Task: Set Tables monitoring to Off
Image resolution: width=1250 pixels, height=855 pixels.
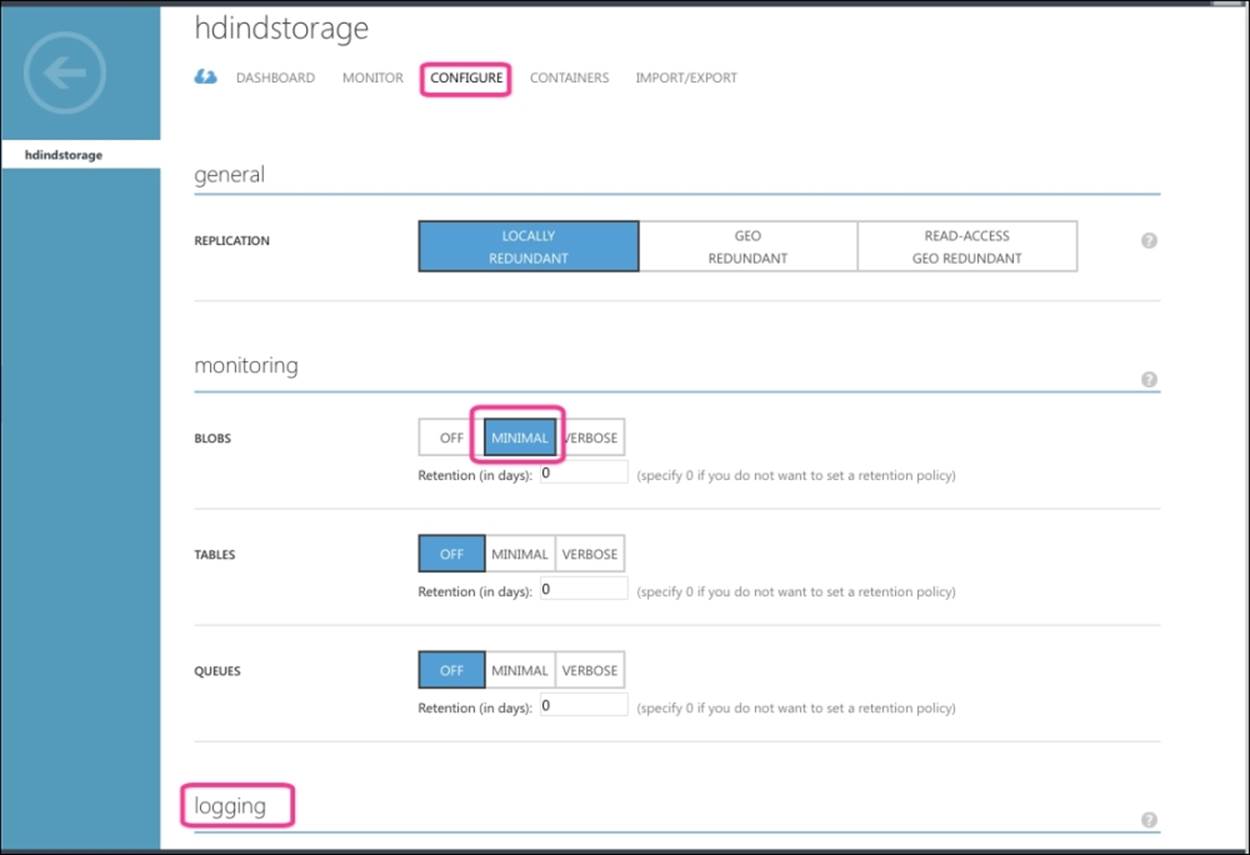Action: click(x=452, y=554)
